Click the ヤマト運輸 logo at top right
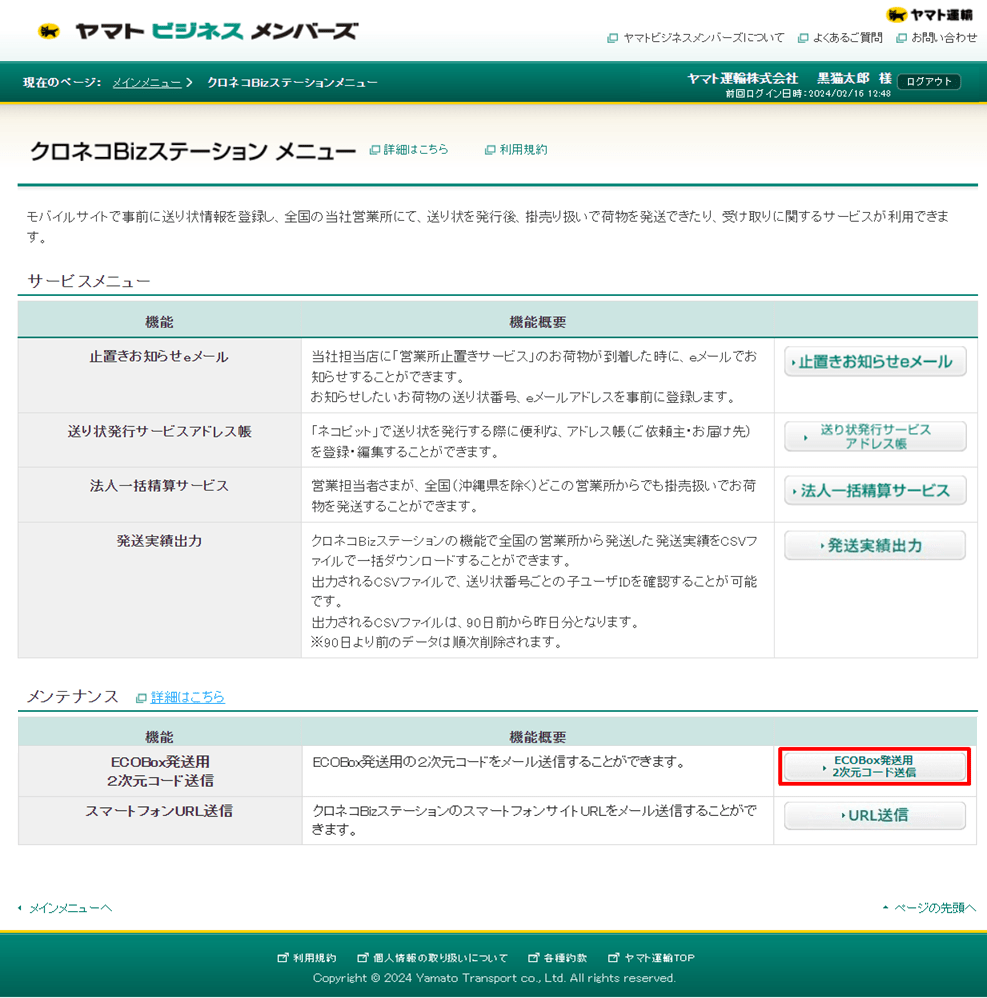This screenshot has width=987, height=998. coord(929,15)
